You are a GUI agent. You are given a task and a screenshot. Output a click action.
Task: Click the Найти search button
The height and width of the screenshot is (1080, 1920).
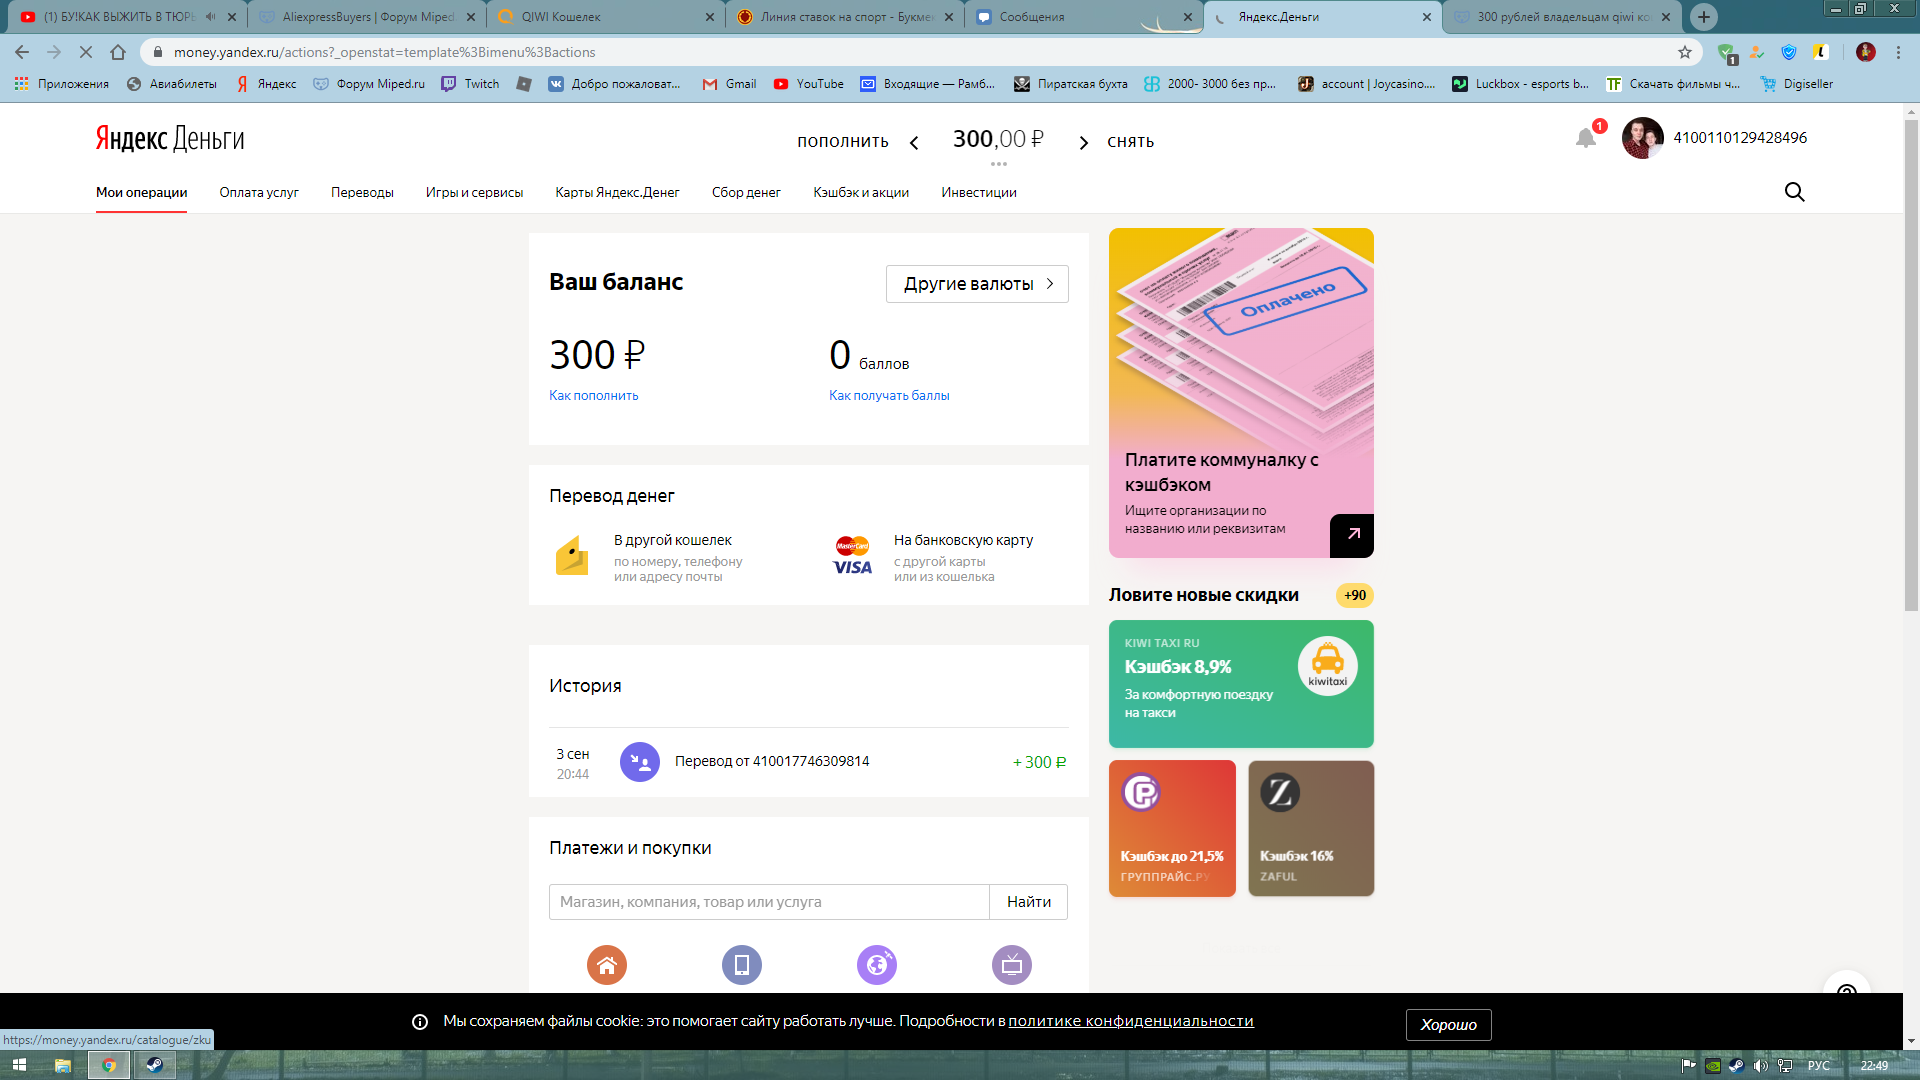coord(1029,902)
